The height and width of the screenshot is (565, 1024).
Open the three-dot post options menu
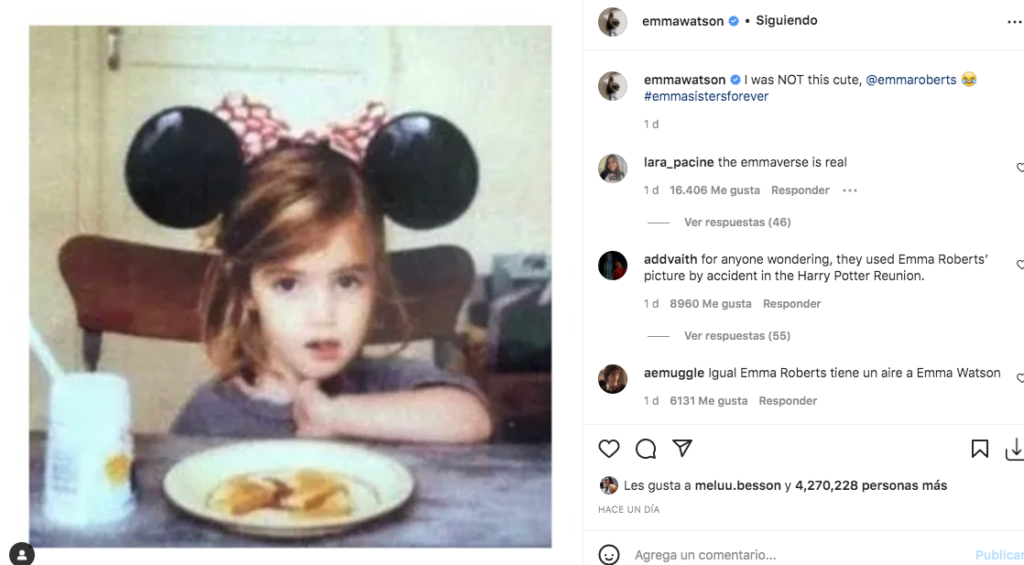(x=1014, y=21)
